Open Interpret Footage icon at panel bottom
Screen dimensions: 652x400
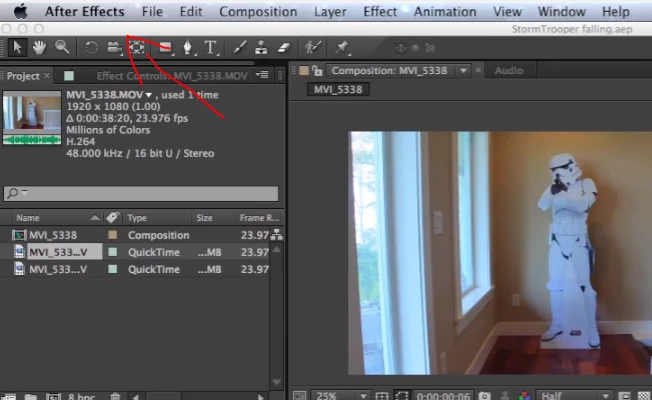[8, 397]
